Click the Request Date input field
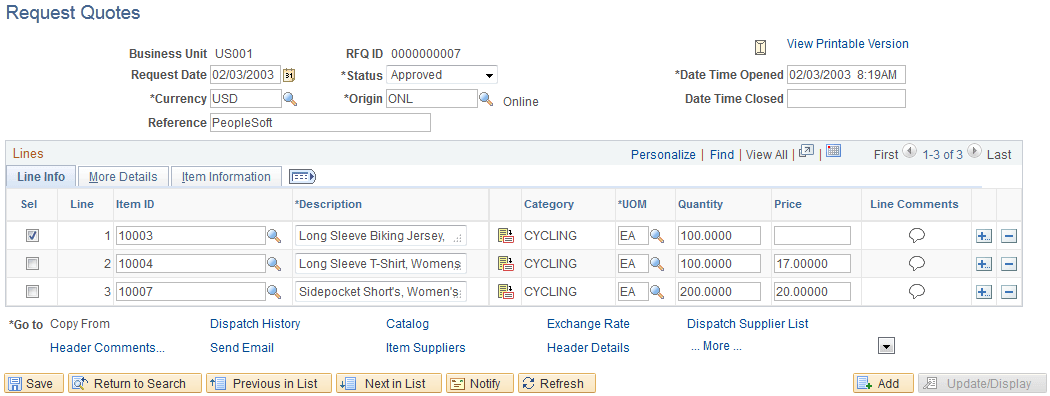Image resolution: width=1050 pixels, height=396 pixels. pyautogui.click(x=246, y=75)
